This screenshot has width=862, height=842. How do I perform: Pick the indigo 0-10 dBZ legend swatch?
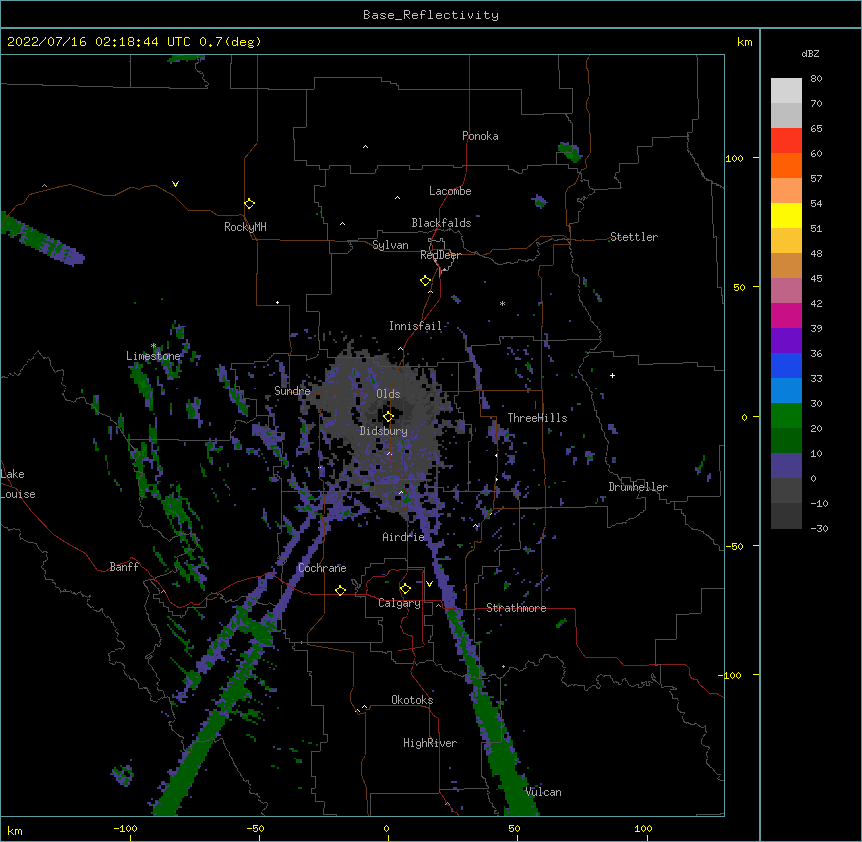click(786, 466)
